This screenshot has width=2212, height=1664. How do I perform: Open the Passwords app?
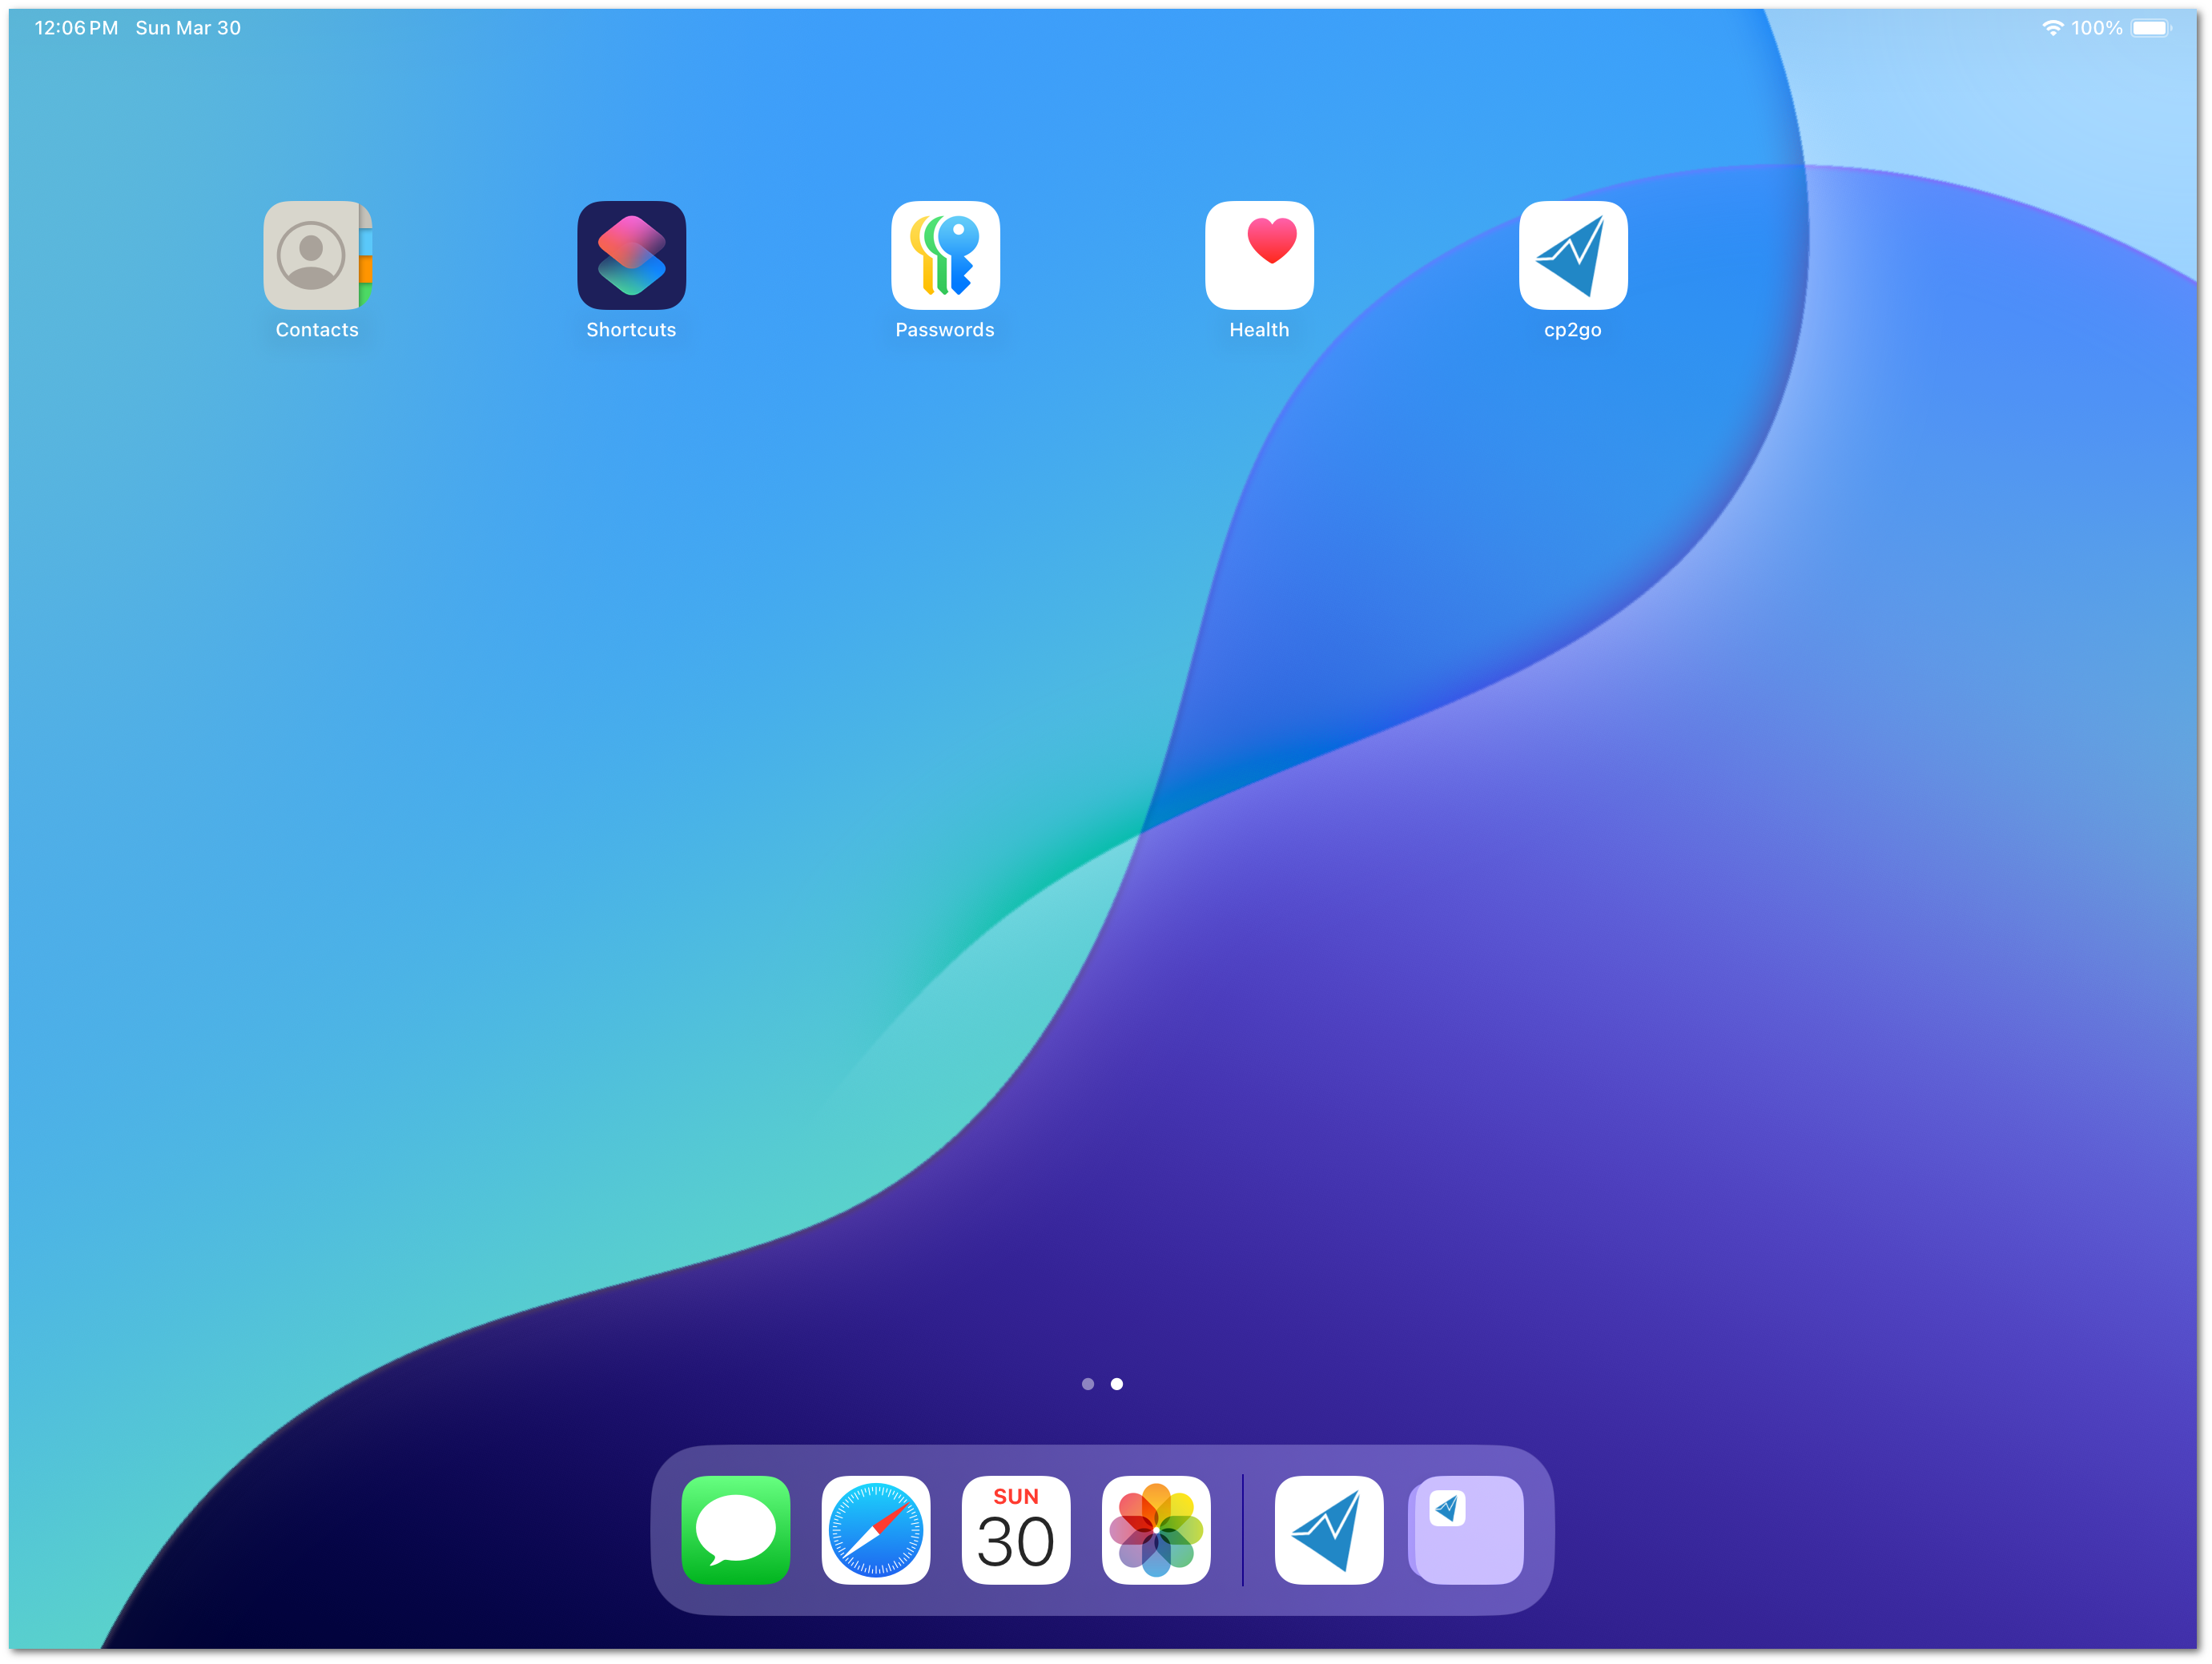[x=945, y=255]
